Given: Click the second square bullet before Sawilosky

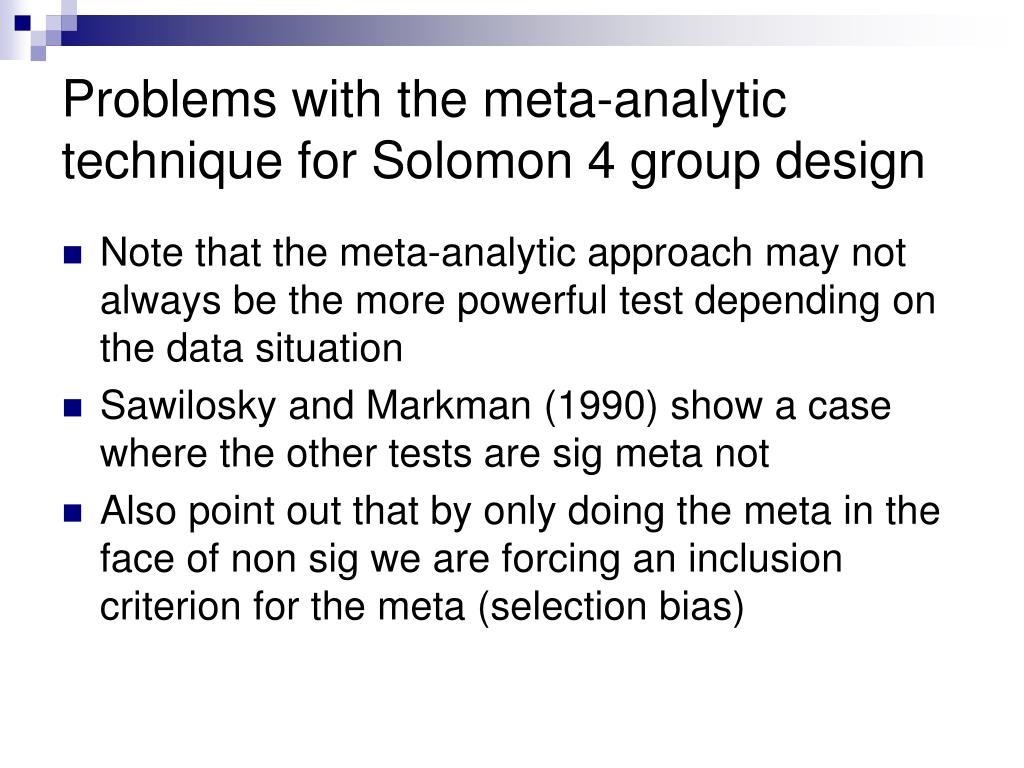Looking at the screenshot, I should pyautogui.click(x=73, y=408).
